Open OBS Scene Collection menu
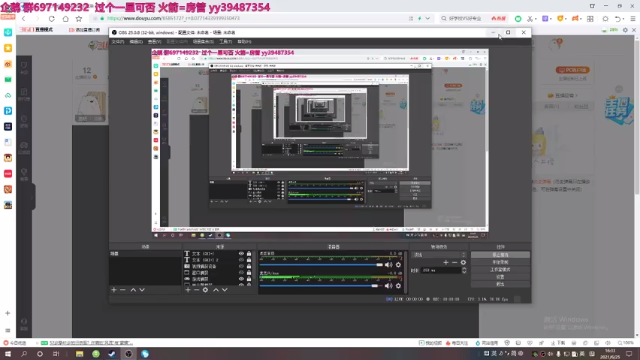This screenshot has height=360, width=640. pyautogui.click(x=203, y=42)
